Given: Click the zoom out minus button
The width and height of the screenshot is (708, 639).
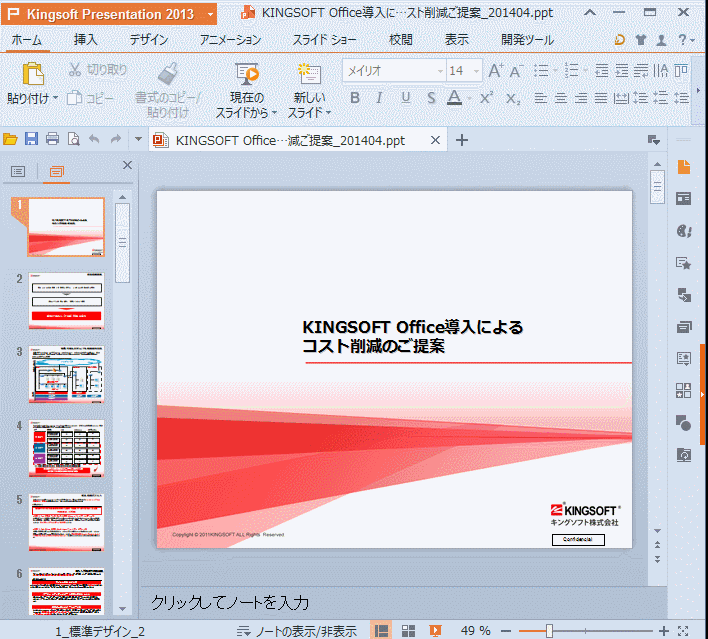Looking at the screenshot, I should click(x=506, y=631).
